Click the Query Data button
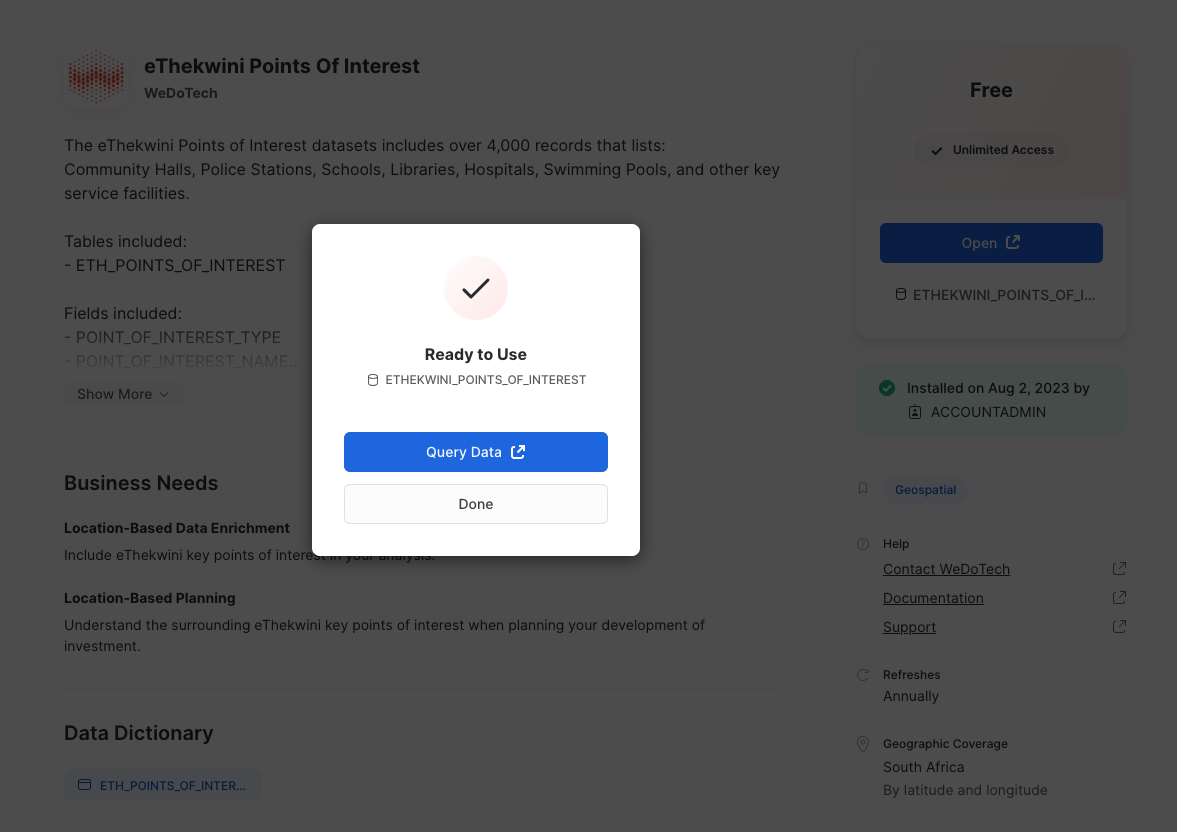1177x832 pixels. 476,452
